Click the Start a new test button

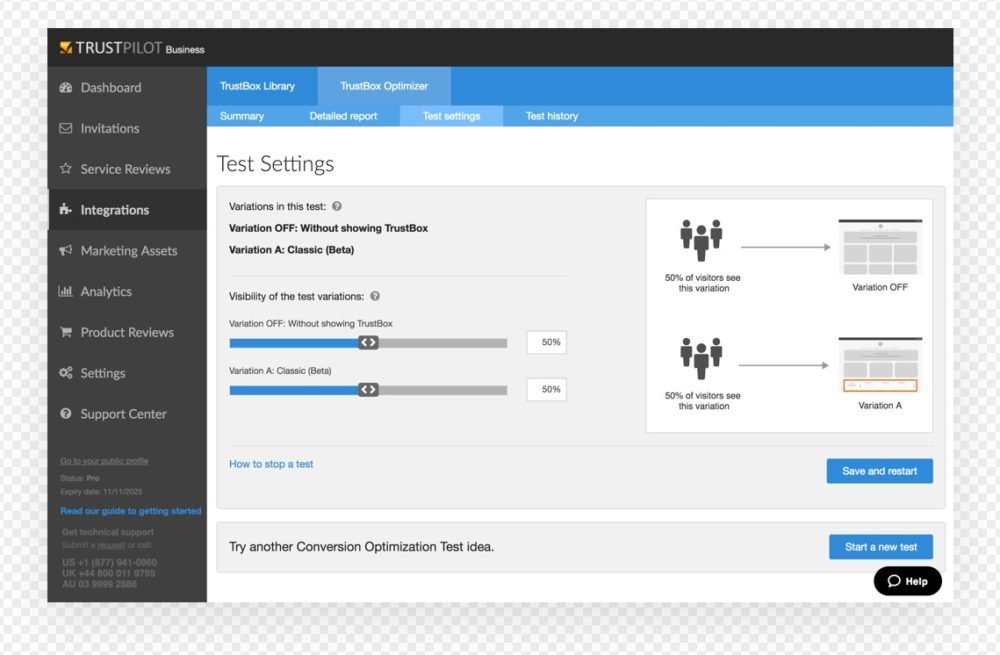880,547
